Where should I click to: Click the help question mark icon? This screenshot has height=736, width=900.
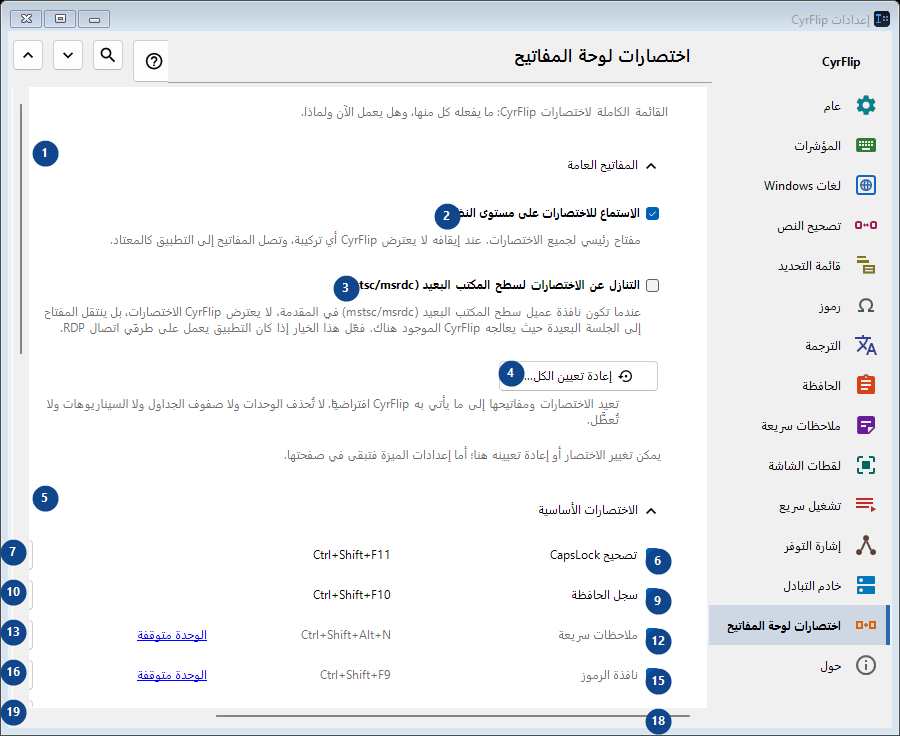click(153, 61)
